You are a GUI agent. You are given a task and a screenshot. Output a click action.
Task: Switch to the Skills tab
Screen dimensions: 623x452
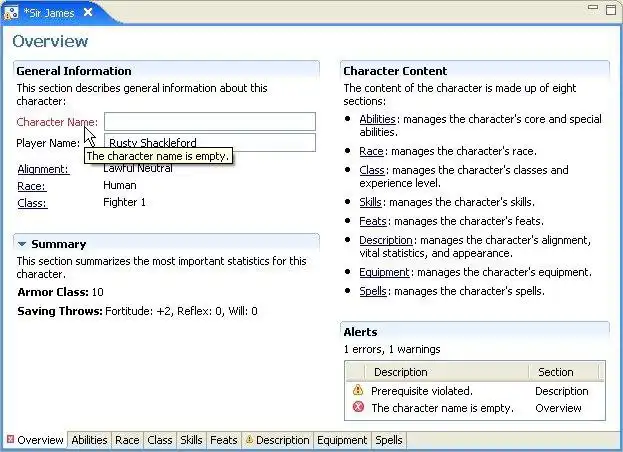point(191,440)
